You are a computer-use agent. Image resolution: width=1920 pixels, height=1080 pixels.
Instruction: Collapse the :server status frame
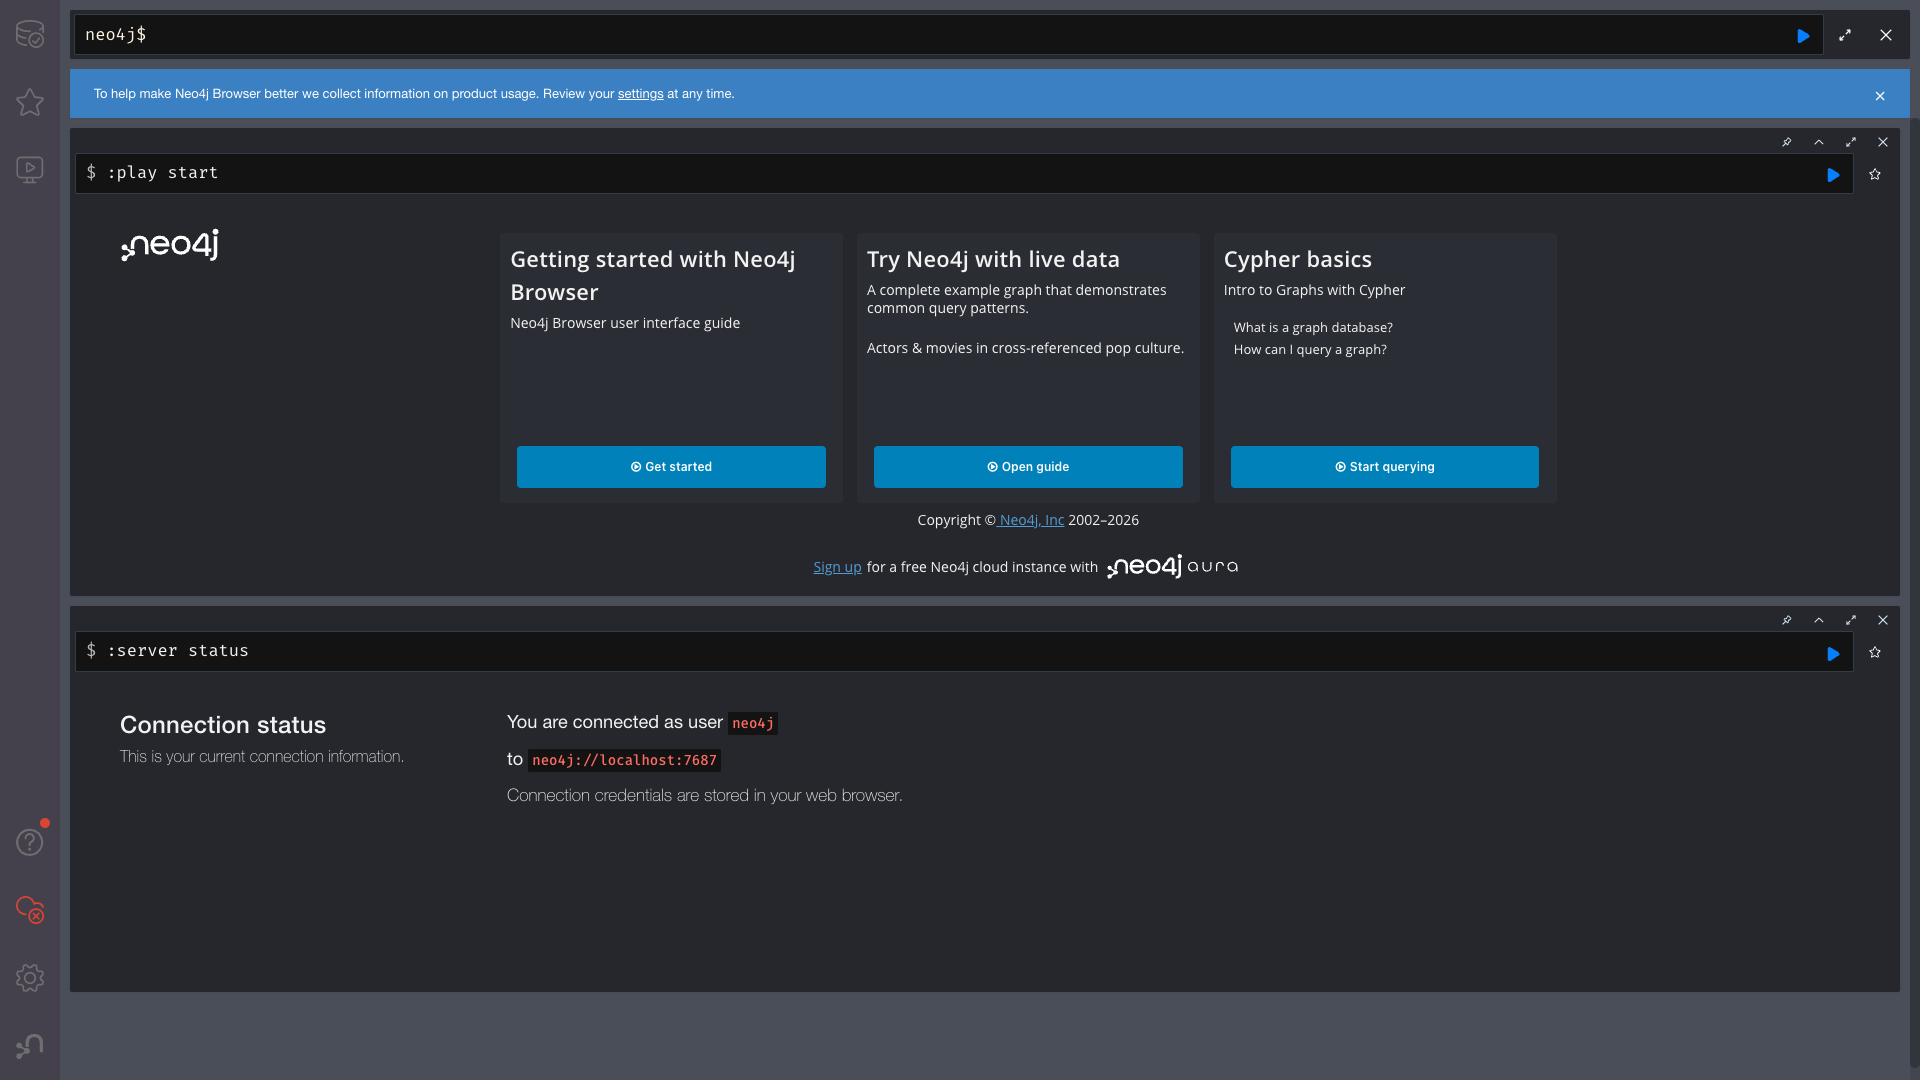[1819, 620]
